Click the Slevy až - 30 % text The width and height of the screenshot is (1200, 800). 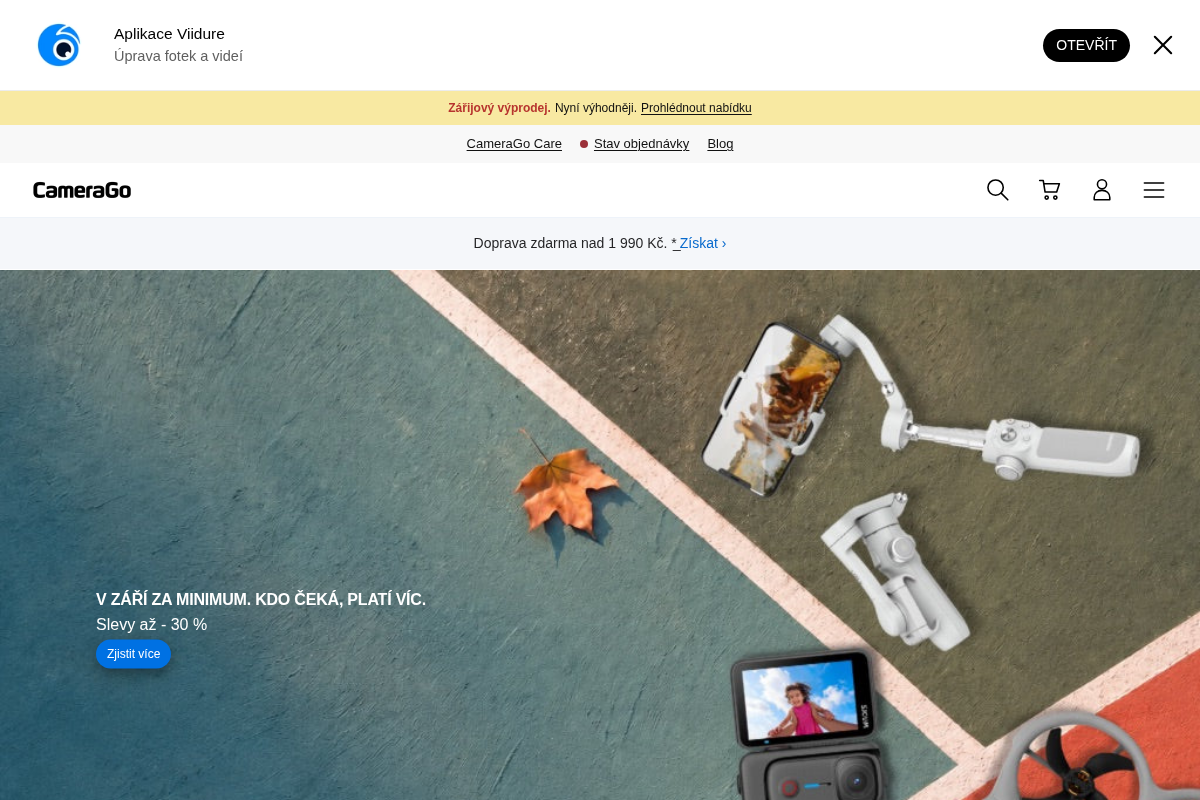tap(151, 625)
